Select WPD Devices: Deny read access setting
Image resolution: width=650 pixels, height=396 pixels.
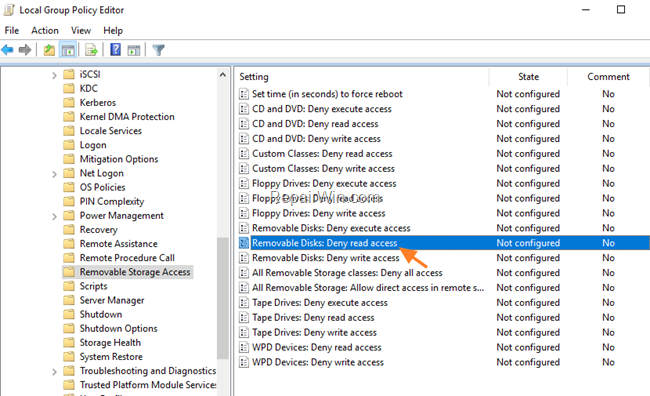317,347
